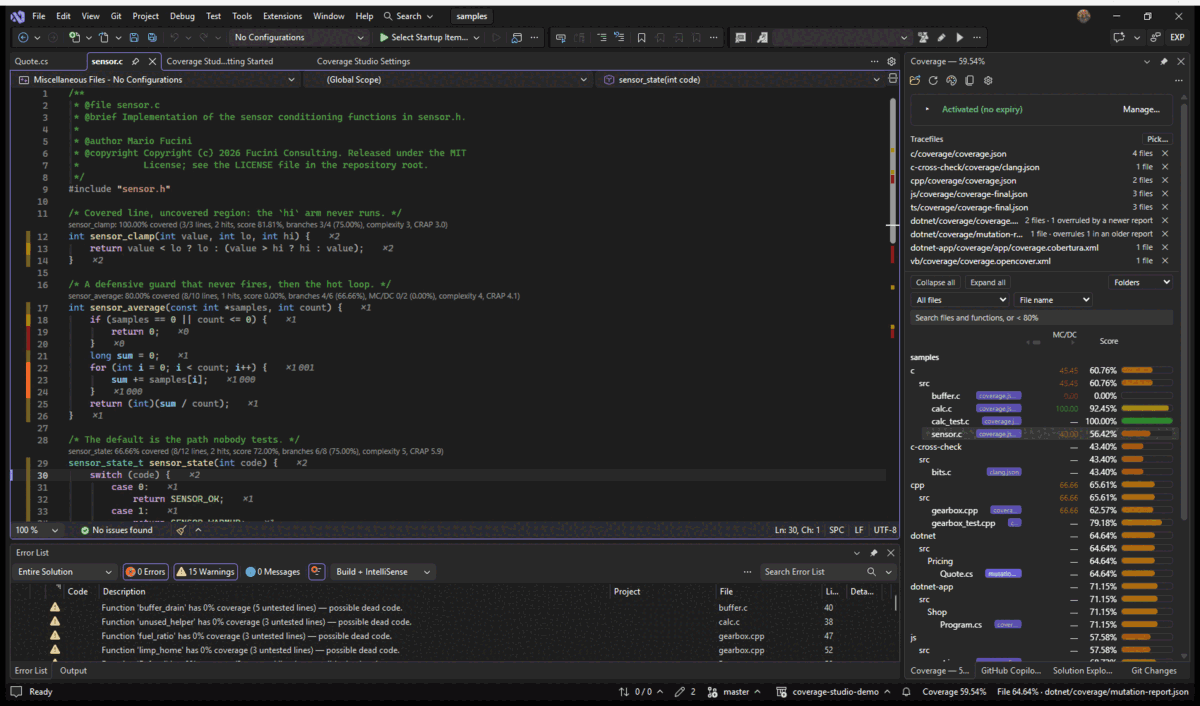The height and width of the screenshot is (706, 1200).
Task: Click the Search files and functions field
Action: (x=1041, y=317)
